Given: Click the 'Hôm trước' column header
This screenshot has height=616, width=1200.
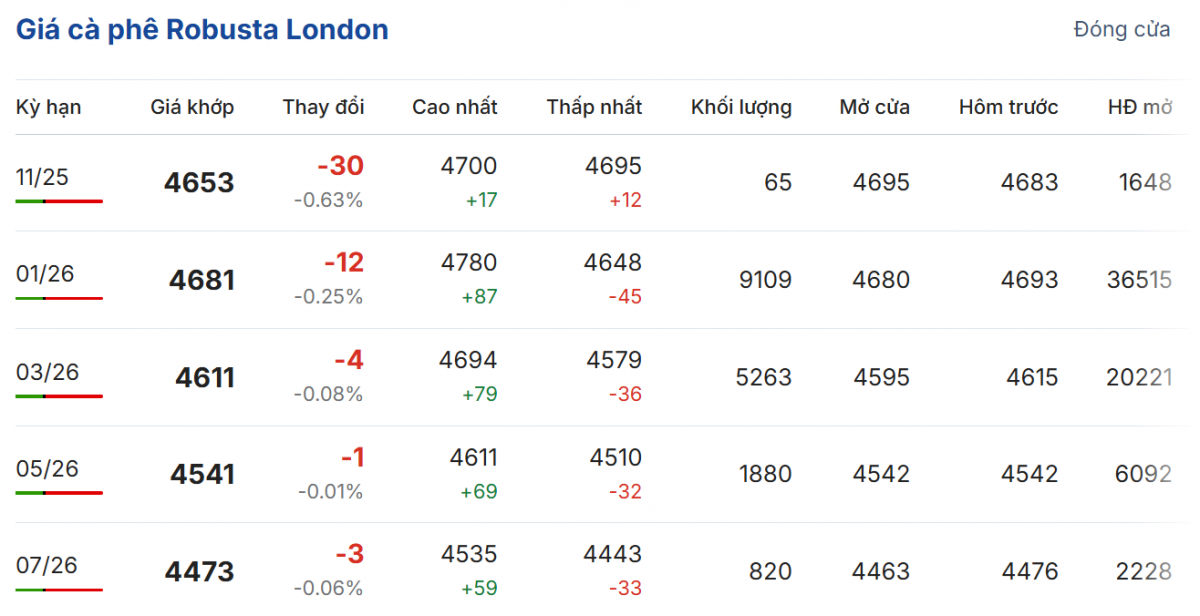Looking at the screenshot, I should point(1008,107).
